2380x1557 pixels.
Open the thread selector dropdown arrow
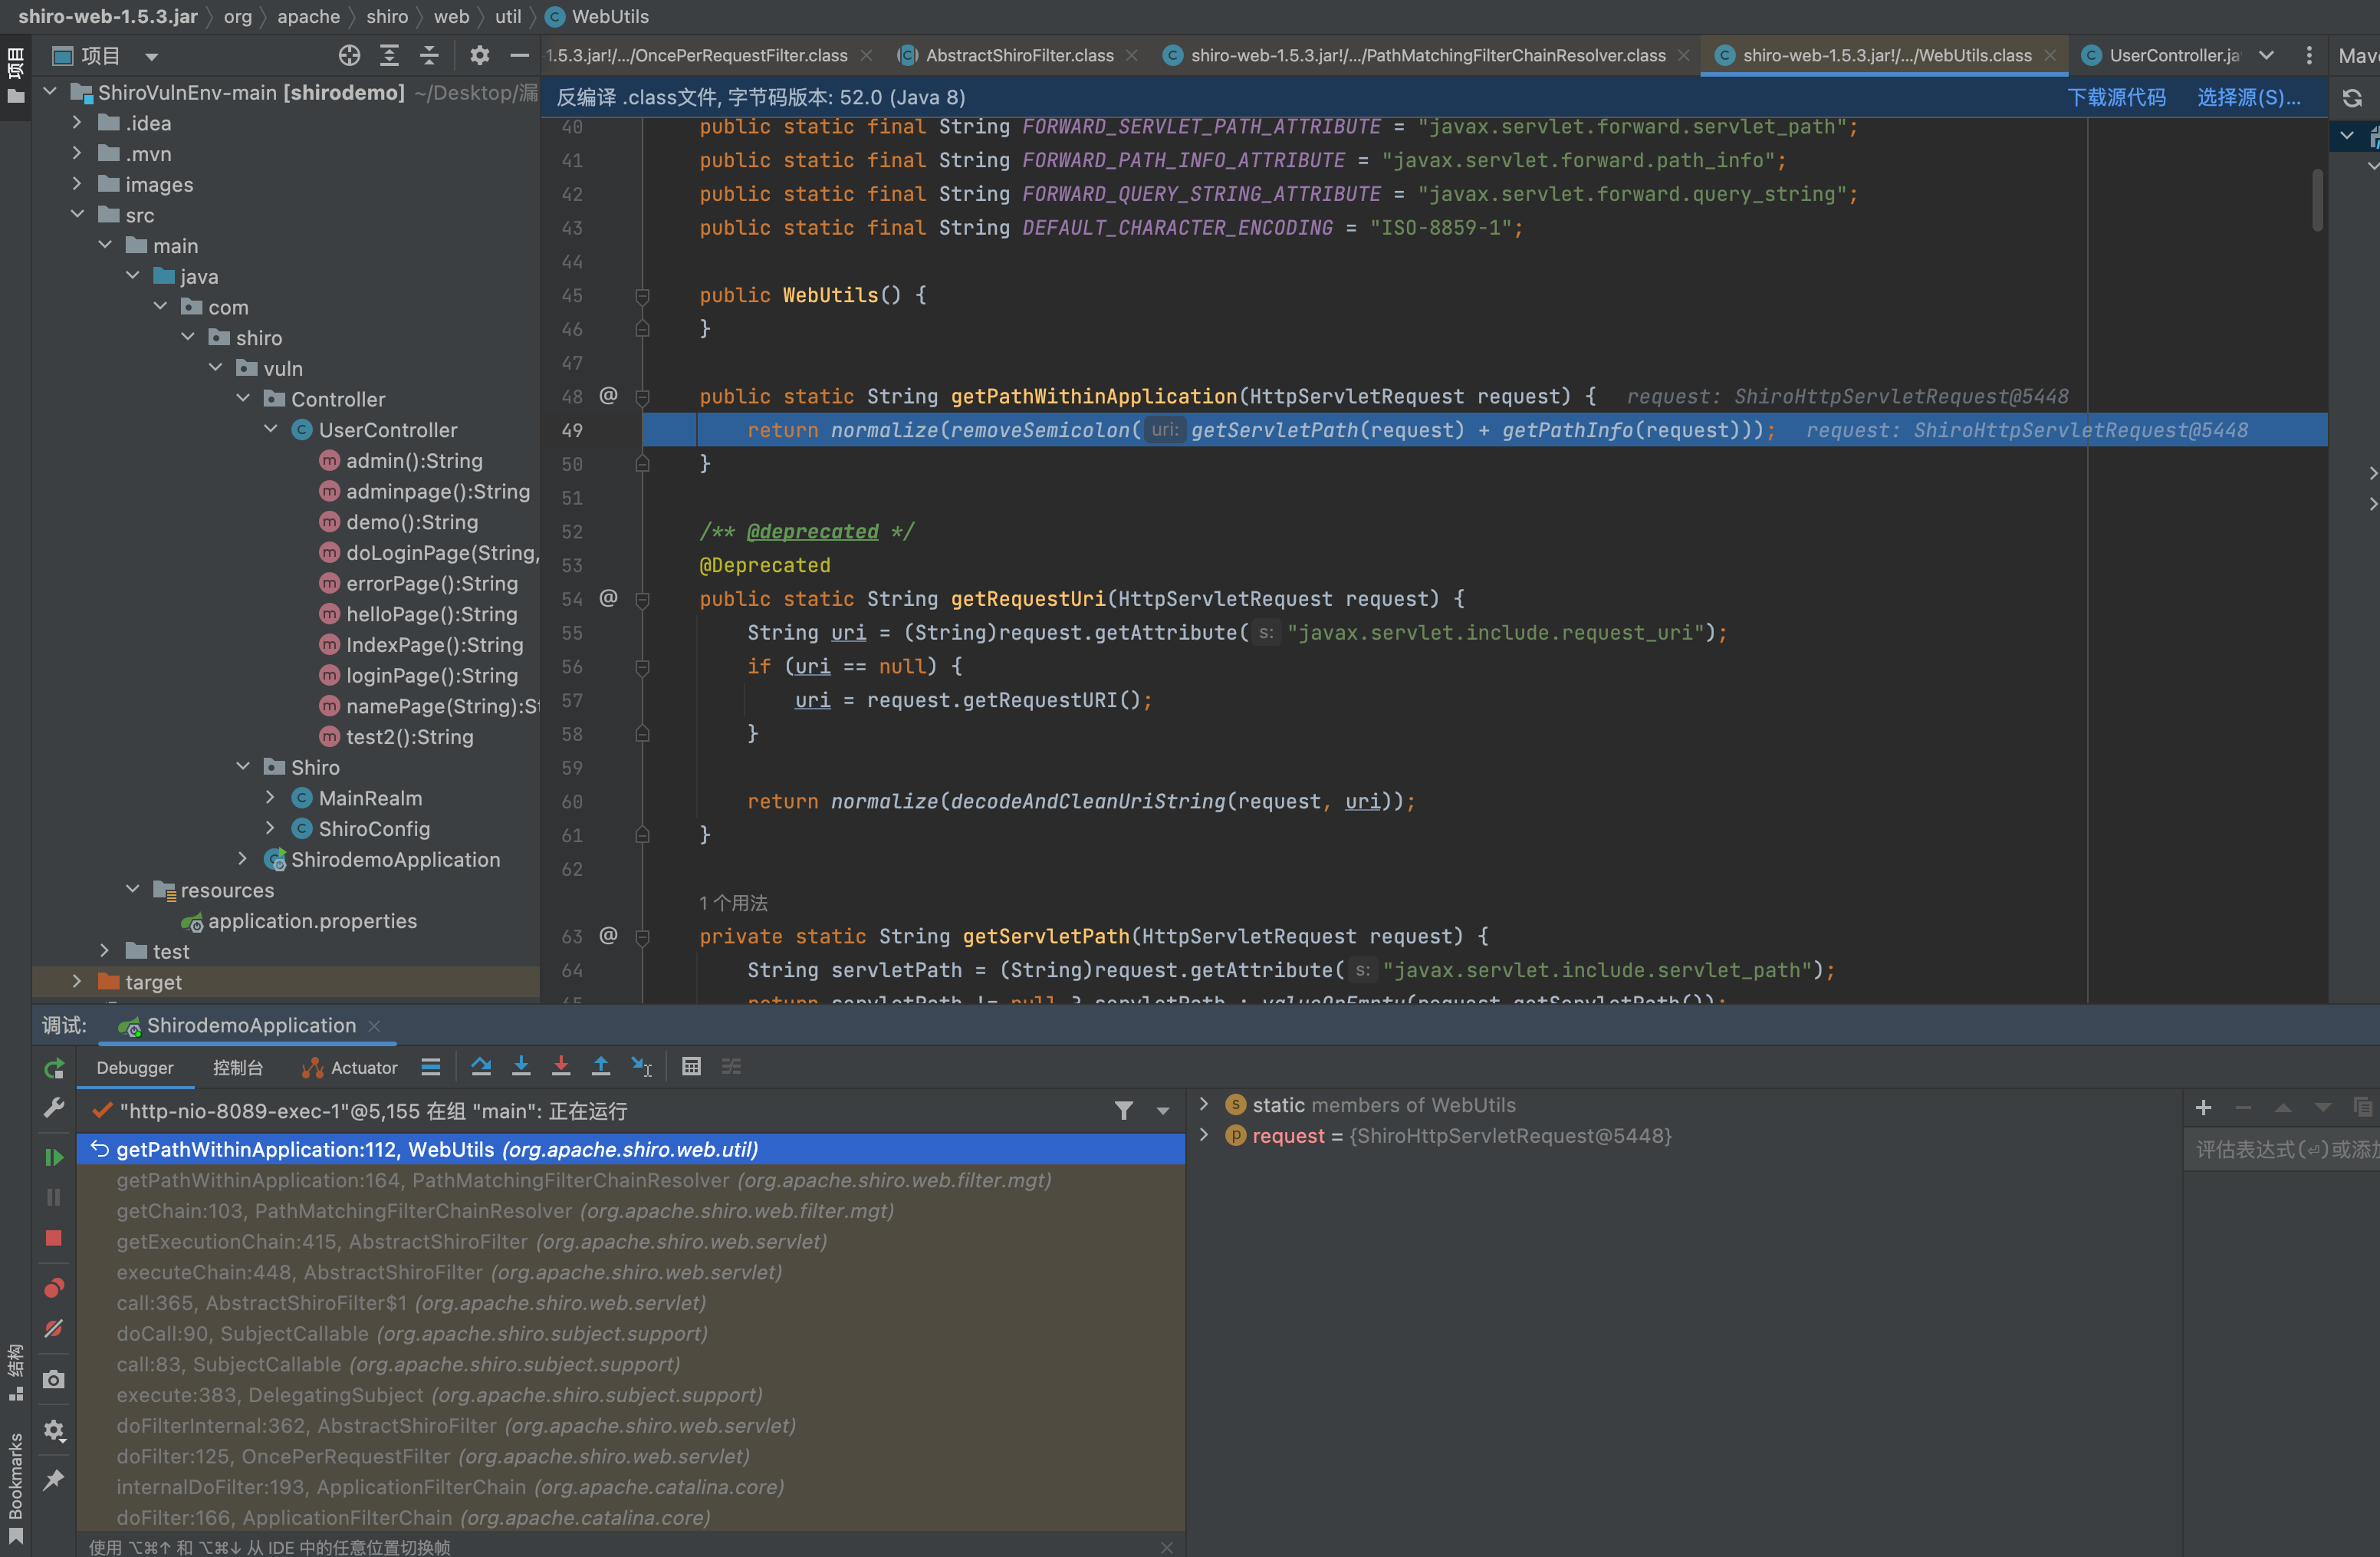[x=1162, y=1111]
